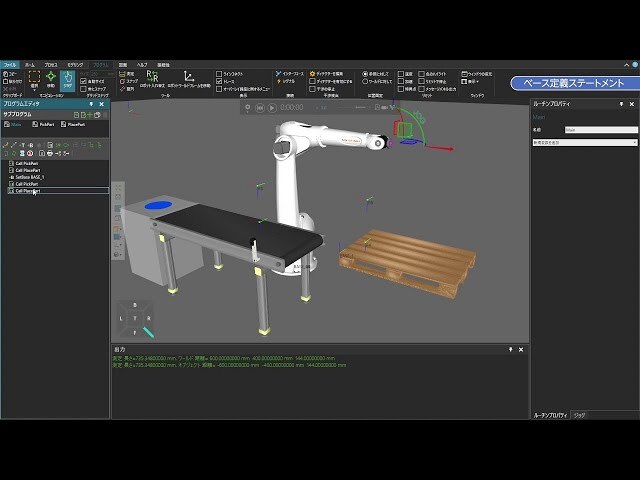Enable the Connection Line checkbox

[x=219, y=74]
